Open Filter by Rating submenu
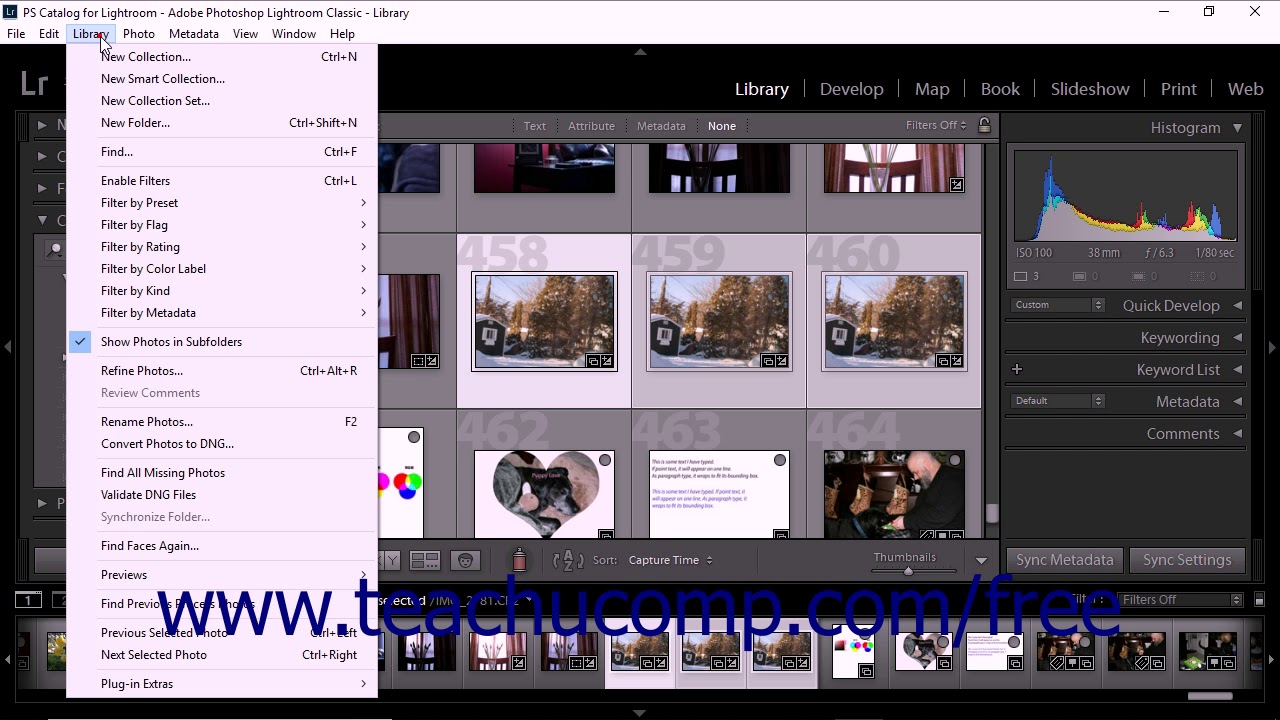The image size is (1280, 720). coord(224,247)
